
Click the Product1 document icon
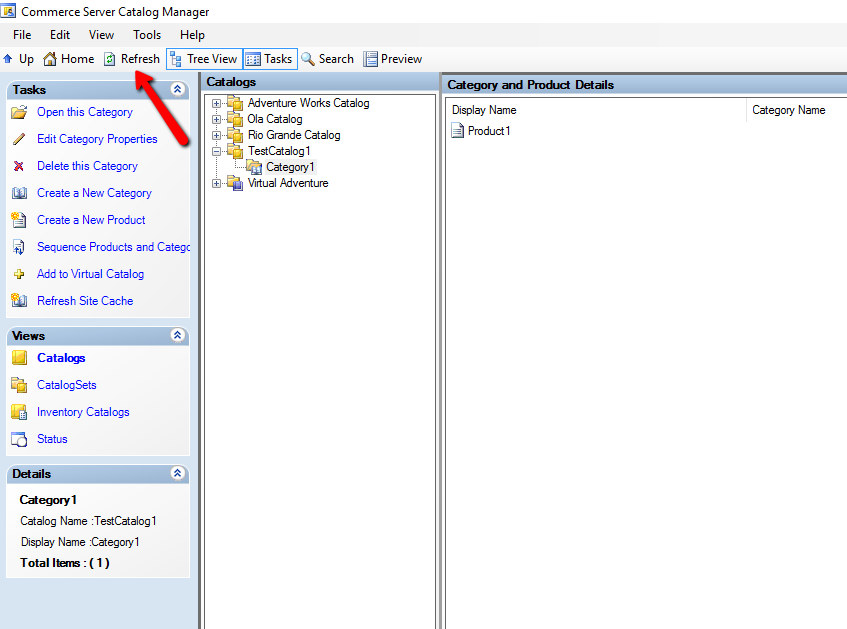point(458,131)
